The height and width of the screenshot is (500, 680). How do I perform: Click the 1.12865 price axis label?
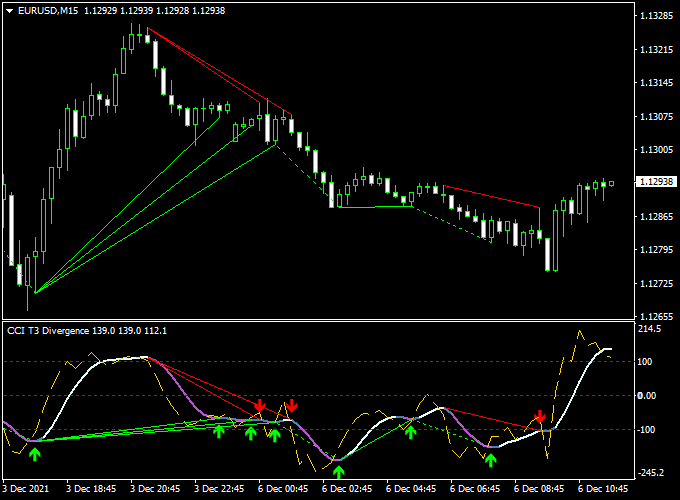tap(656, 216)
